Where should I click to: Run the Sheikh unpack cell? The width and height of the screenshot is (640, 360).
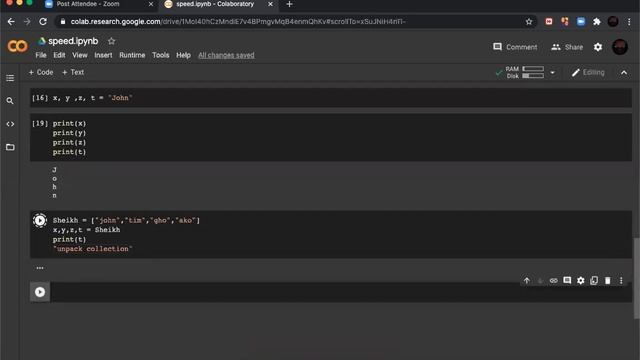(x=40, y=220)
